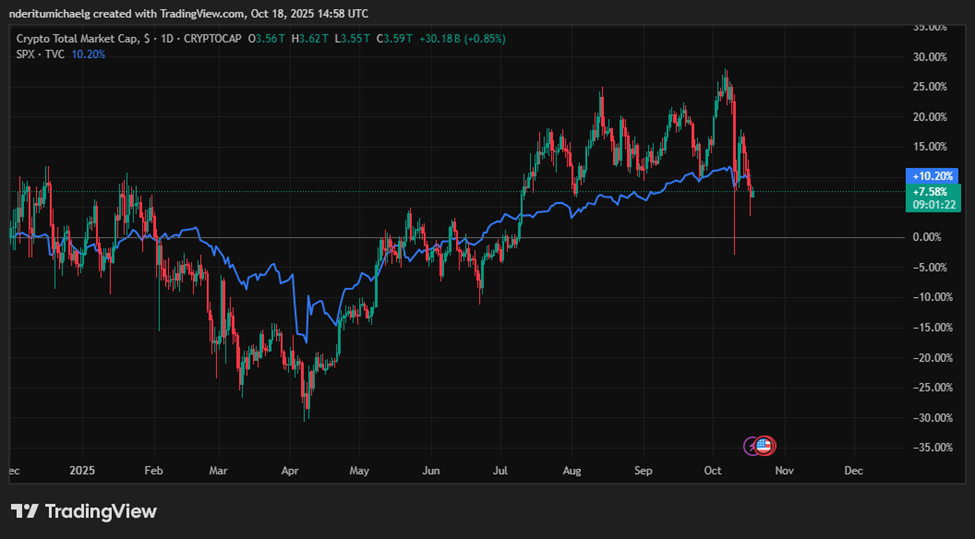Click the CRYPTOCAP source label
The width and height of the screenshot is (975, 539).
(212, 39)
